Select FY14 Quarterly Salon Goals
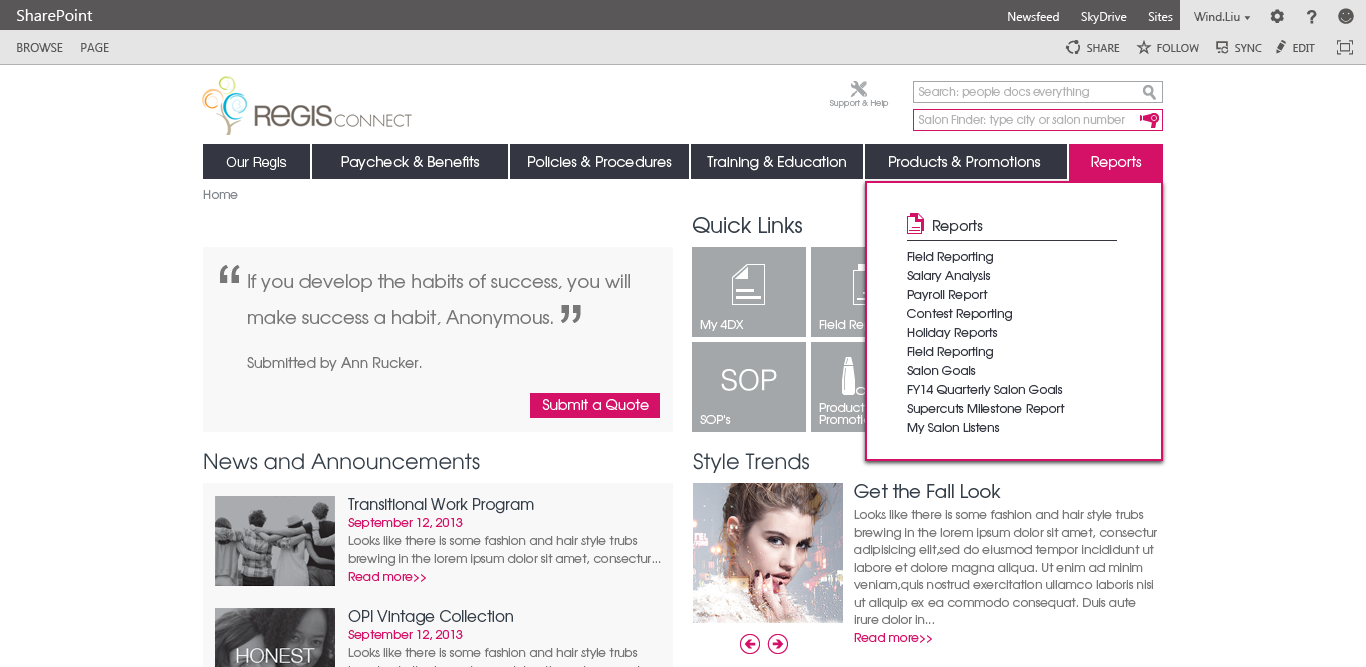This screenshot has width=1366, height=667. [x=985, y=390]
